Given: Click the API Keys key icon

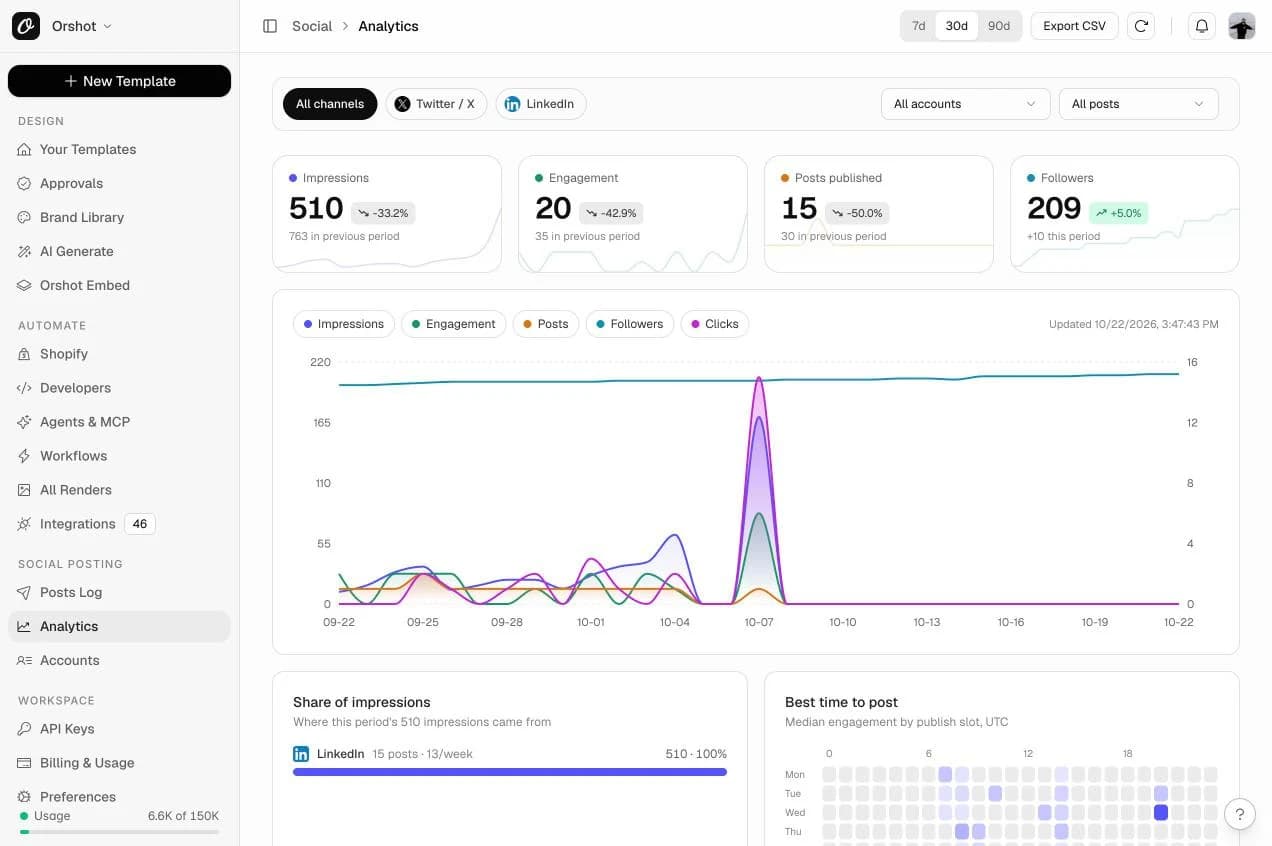Looking at the screenshot, I should click(25, 729).
